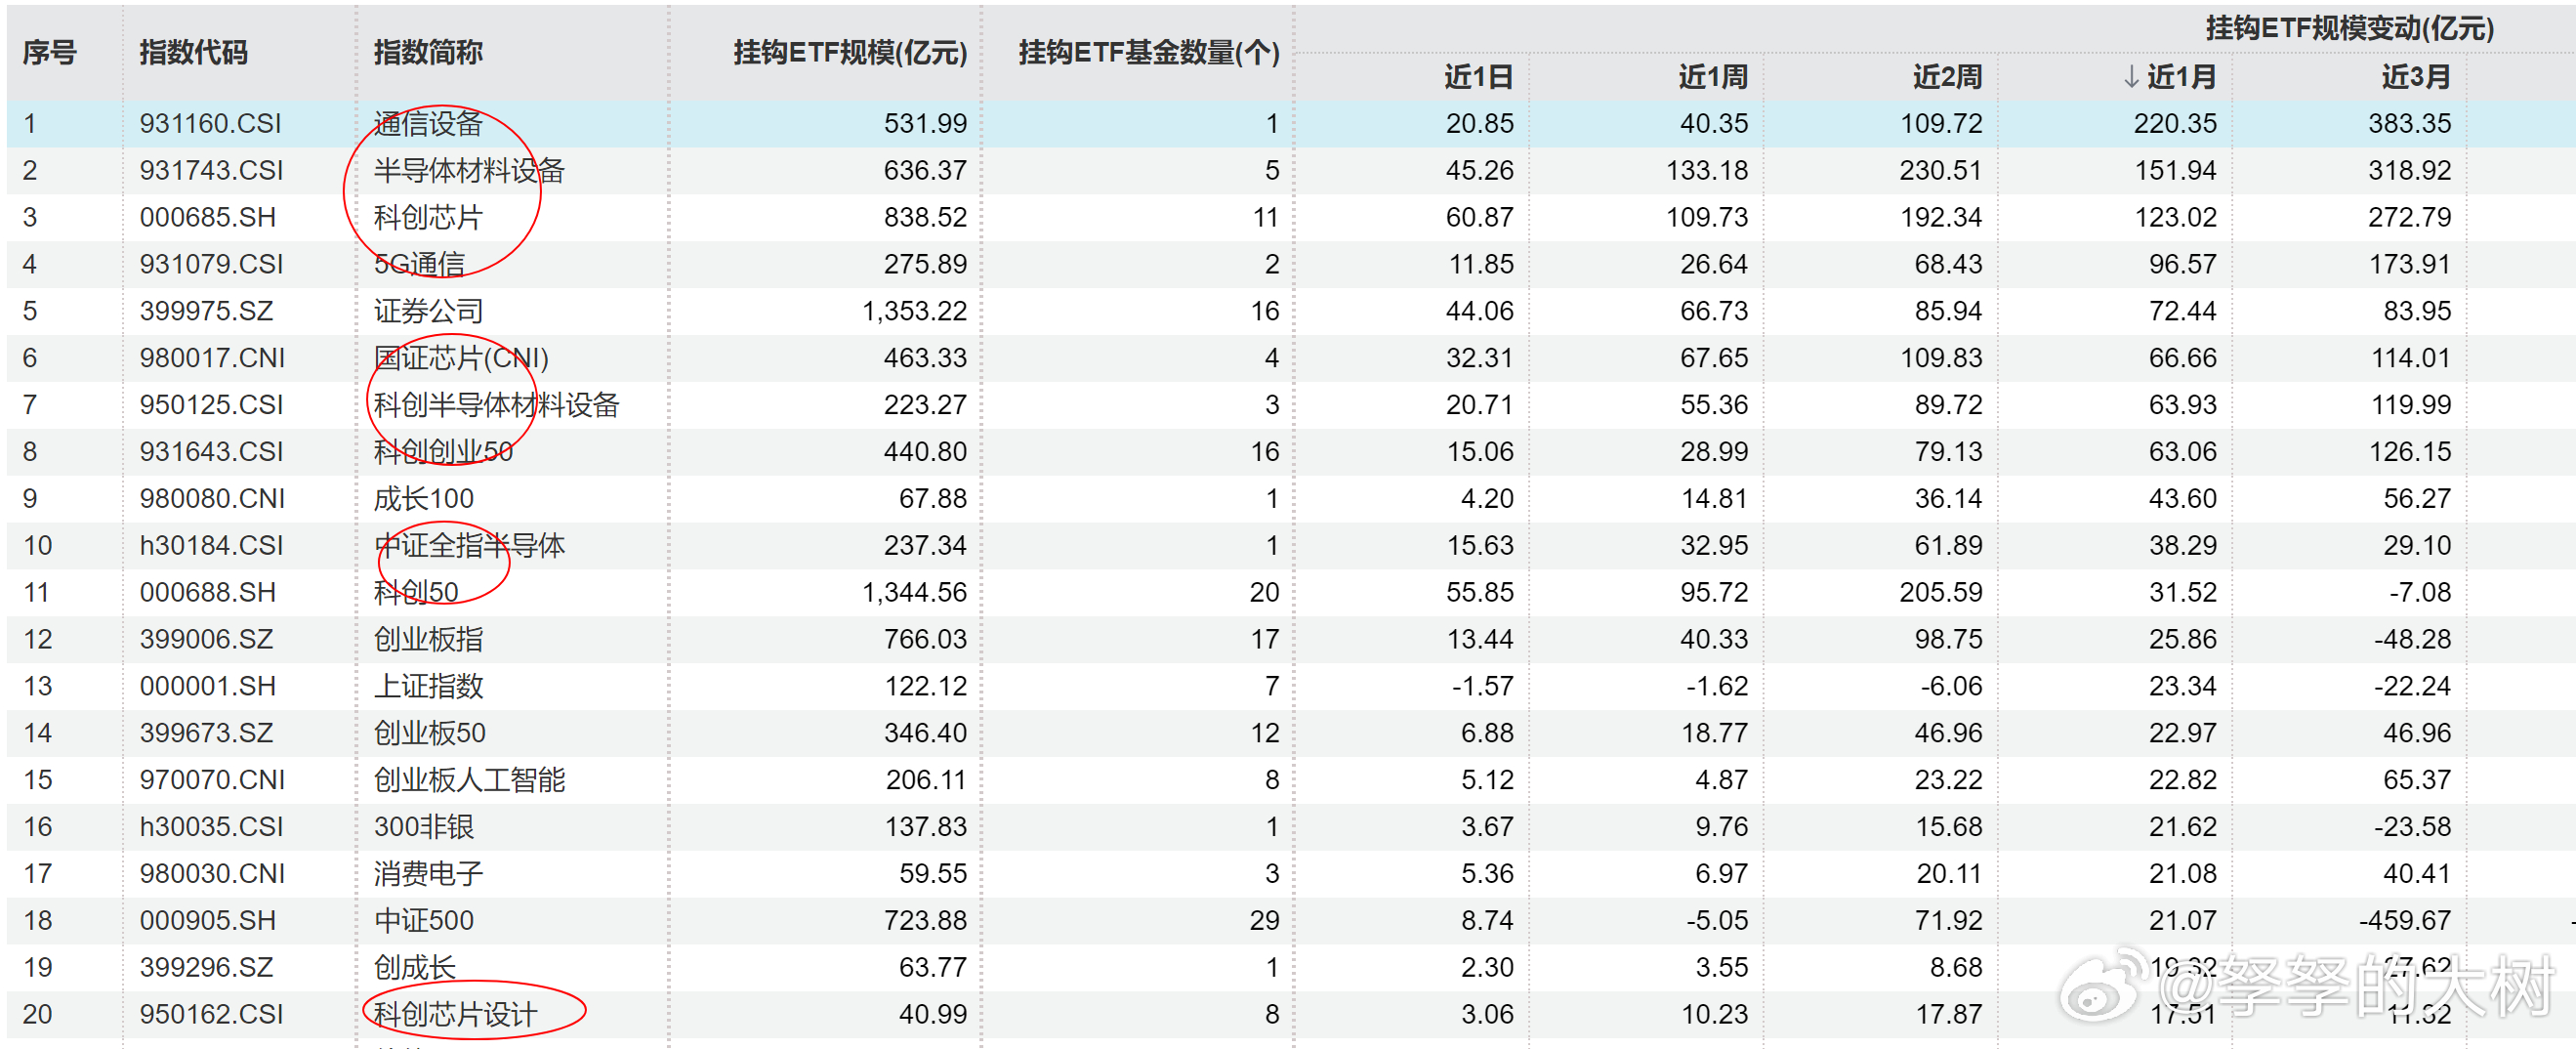
Task: Click the 序号 column header
Action: pyautogui.click(x=50, y=52)
